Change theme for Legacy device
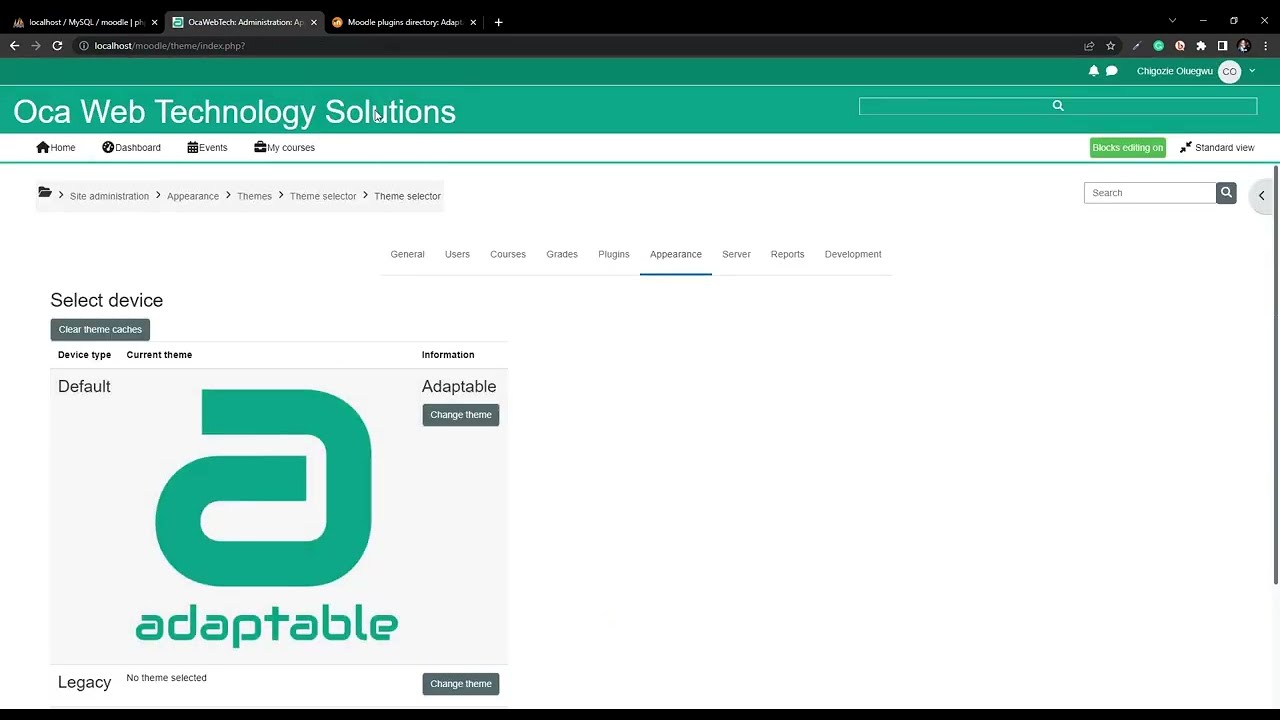This screenshot has width=1280, height=720. click(x=461, y=684)
